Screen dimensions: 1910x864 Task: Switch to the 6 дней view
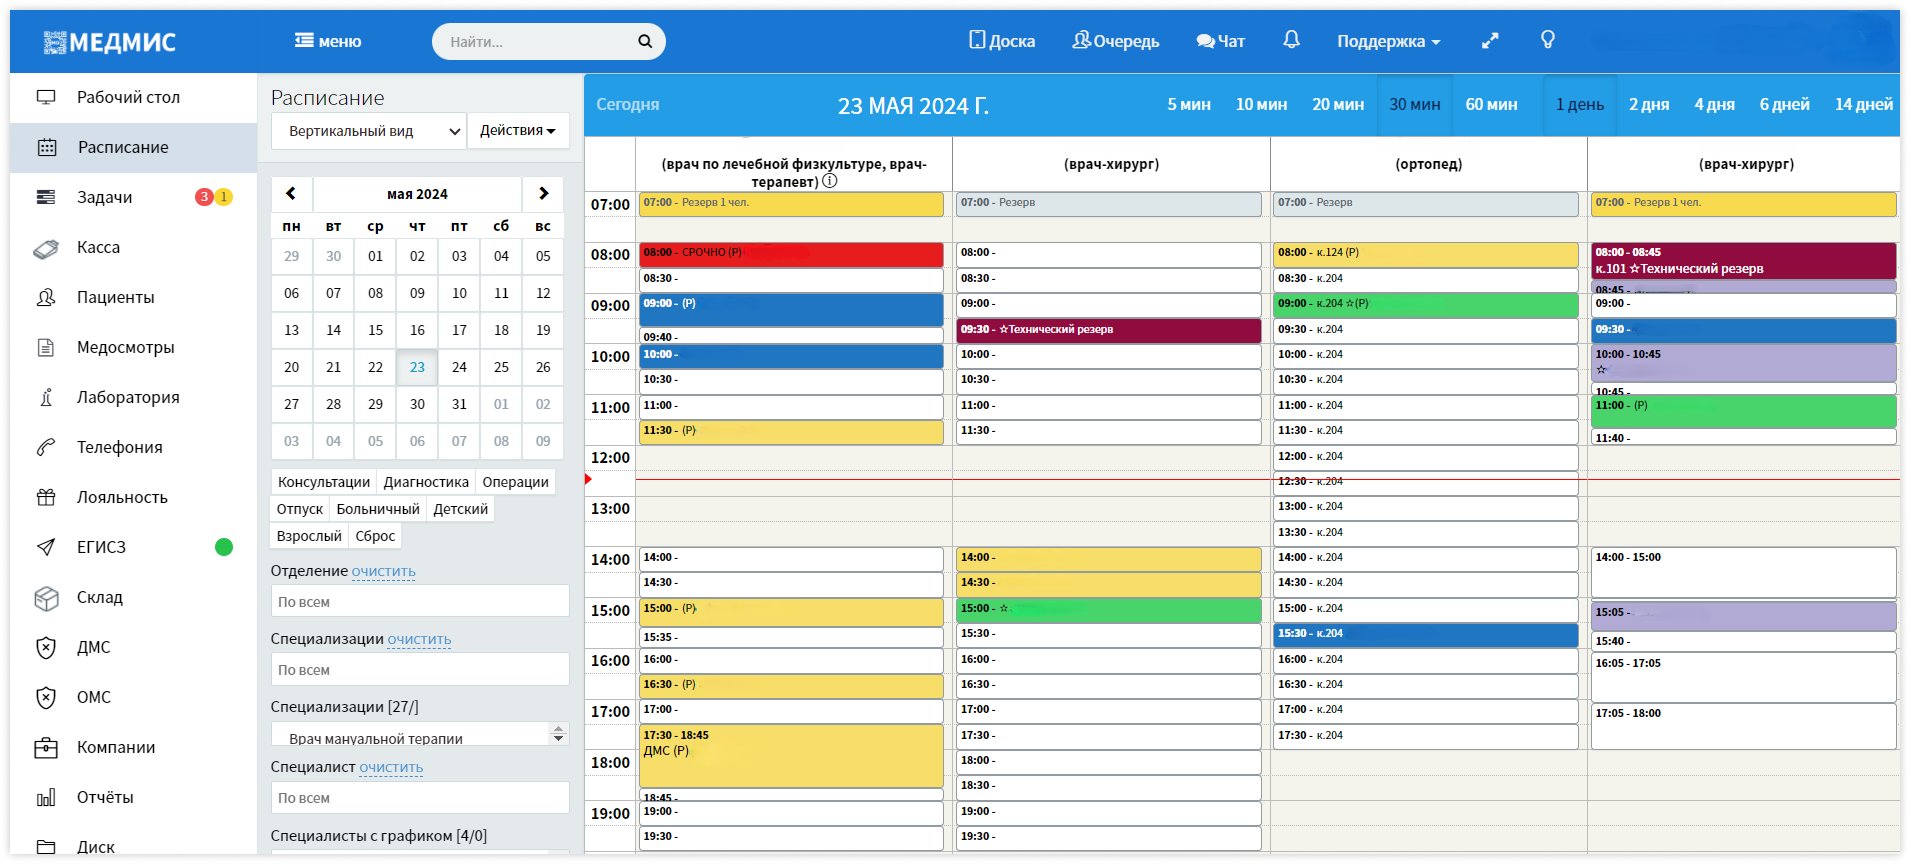click(1784, 105)
